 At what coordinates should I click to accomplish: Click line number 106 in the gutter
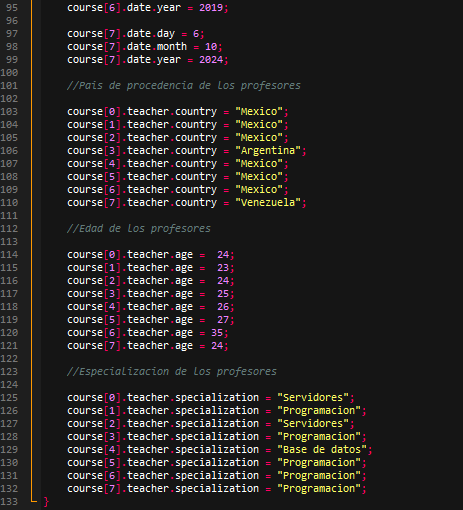coord(9,151)
